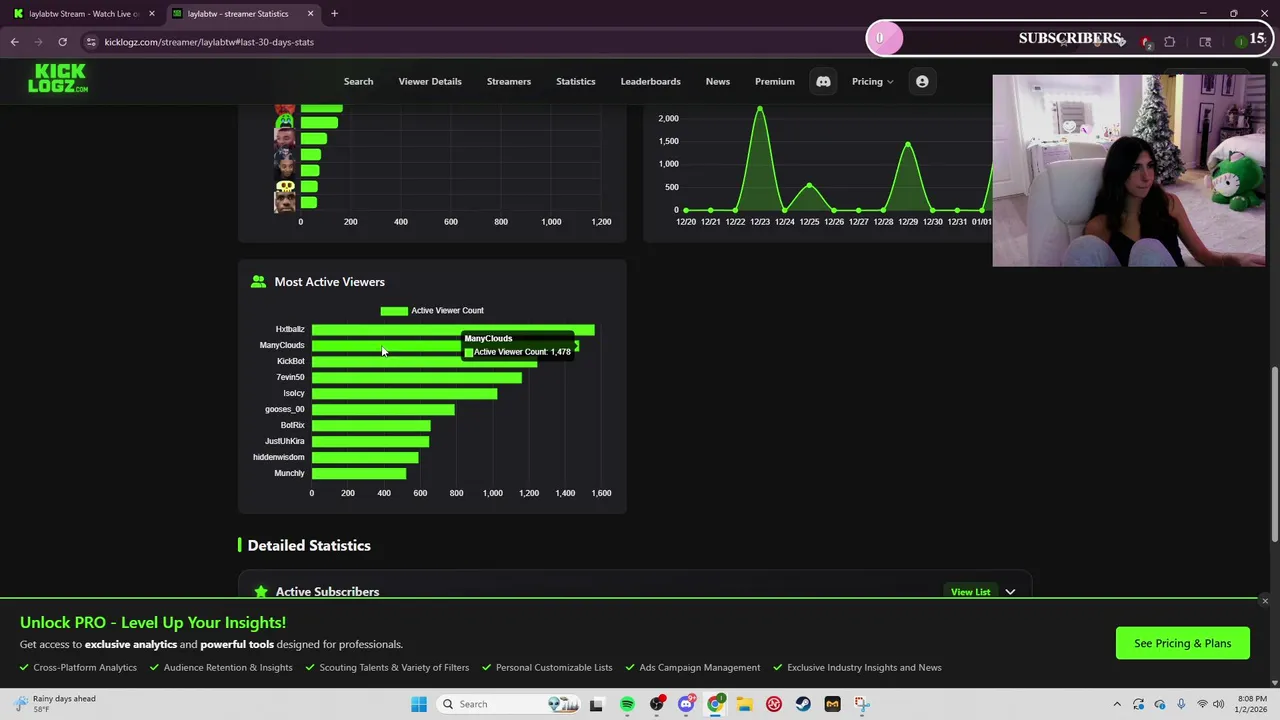Image resolution: width=1280 pixels, height=720 pixels.
Task: Click the Active Subscribers star icon
Action: tap(261, 592)
